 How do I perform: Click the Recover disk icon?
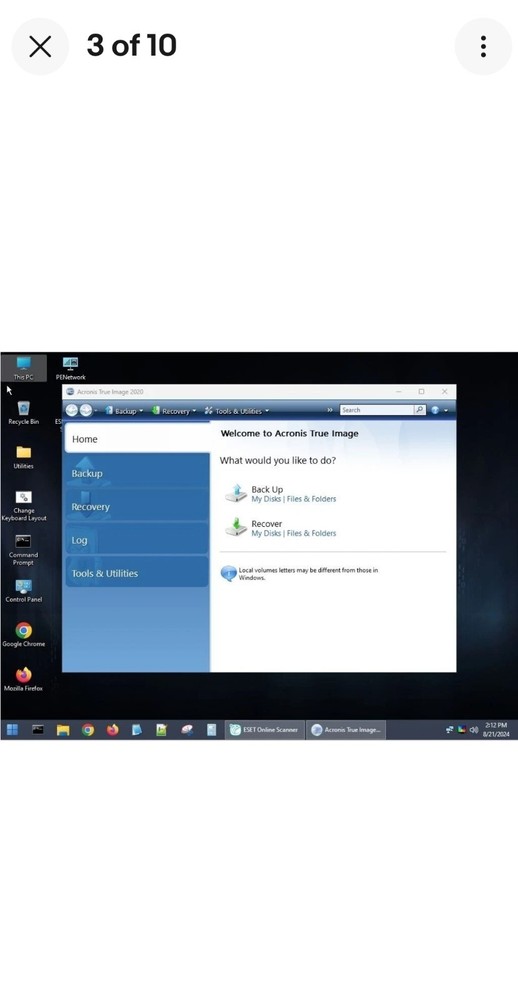point(235,527)
